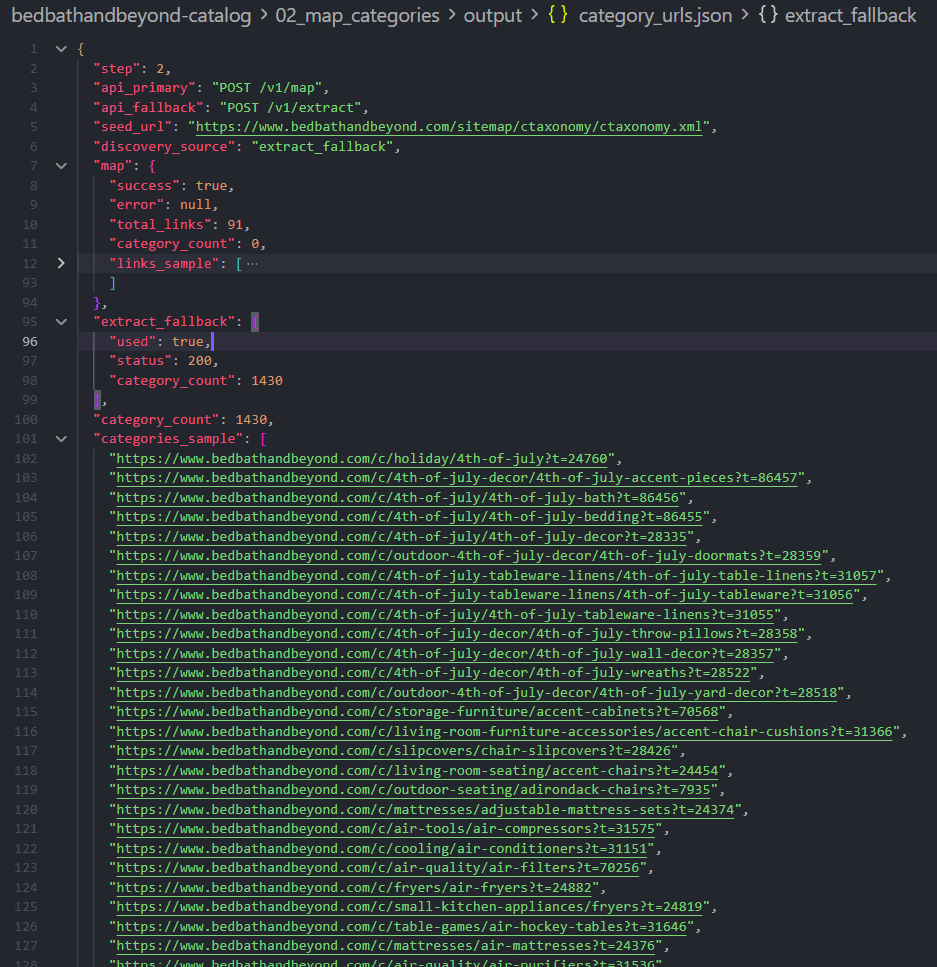
Task: Click the JSON braces icon before category_urls.json
Action: (558, 15)
